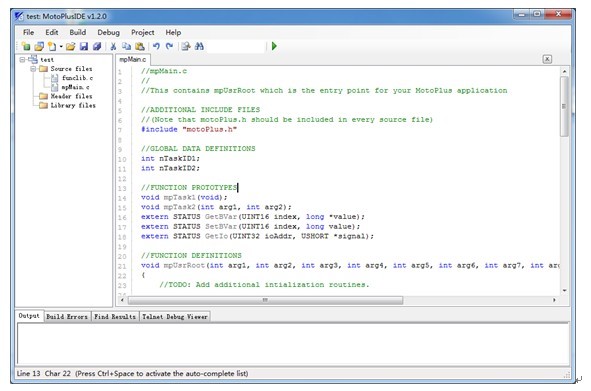Click the funclib.c file icon
Screen dimensions: 591x391
click(x=55, y=78)
